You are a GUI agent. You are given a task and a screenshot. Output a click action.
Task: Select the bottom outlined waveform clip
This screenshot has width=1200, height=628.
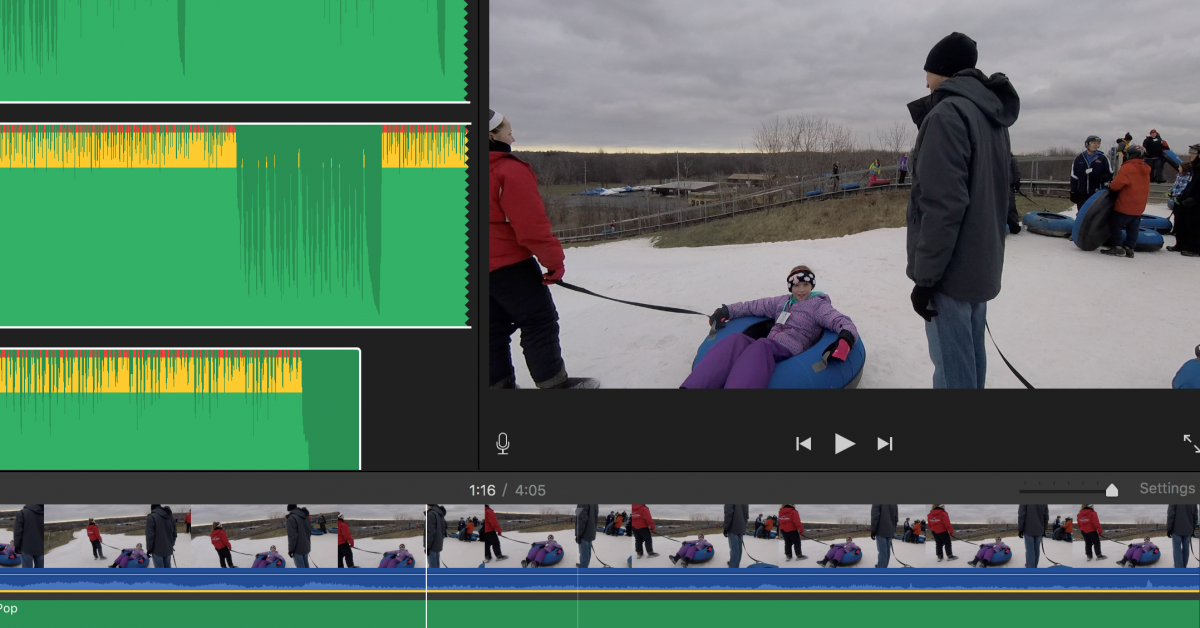pos(180,409)
